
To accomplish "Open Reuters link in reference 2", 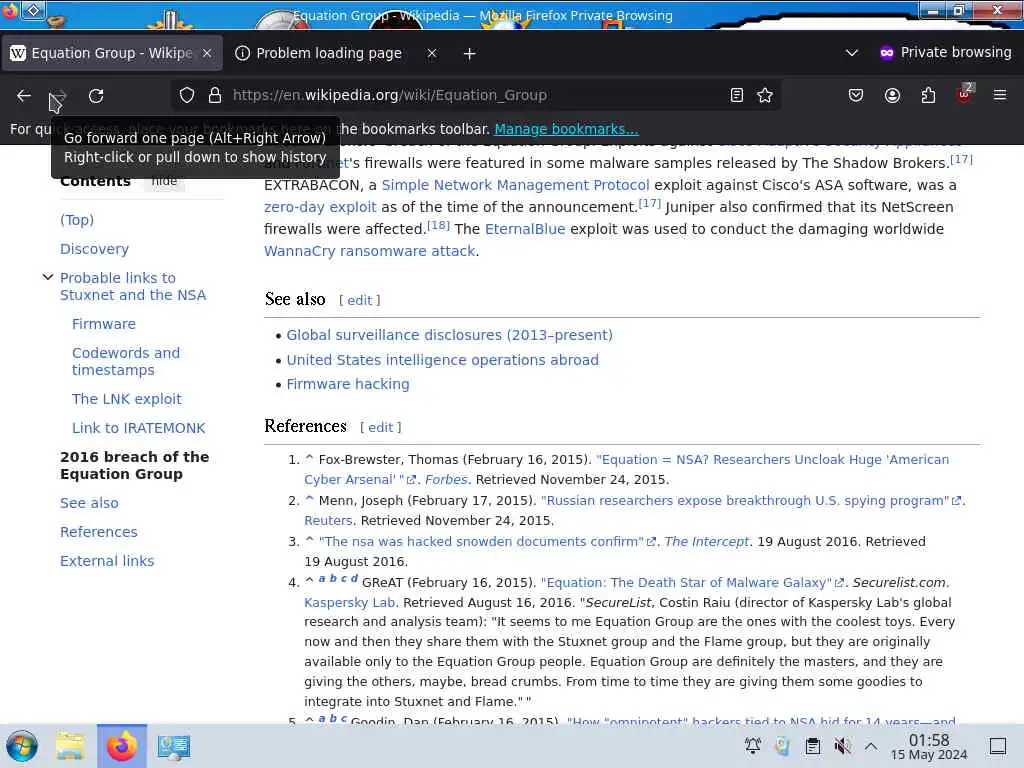I will tap(328, 520).
